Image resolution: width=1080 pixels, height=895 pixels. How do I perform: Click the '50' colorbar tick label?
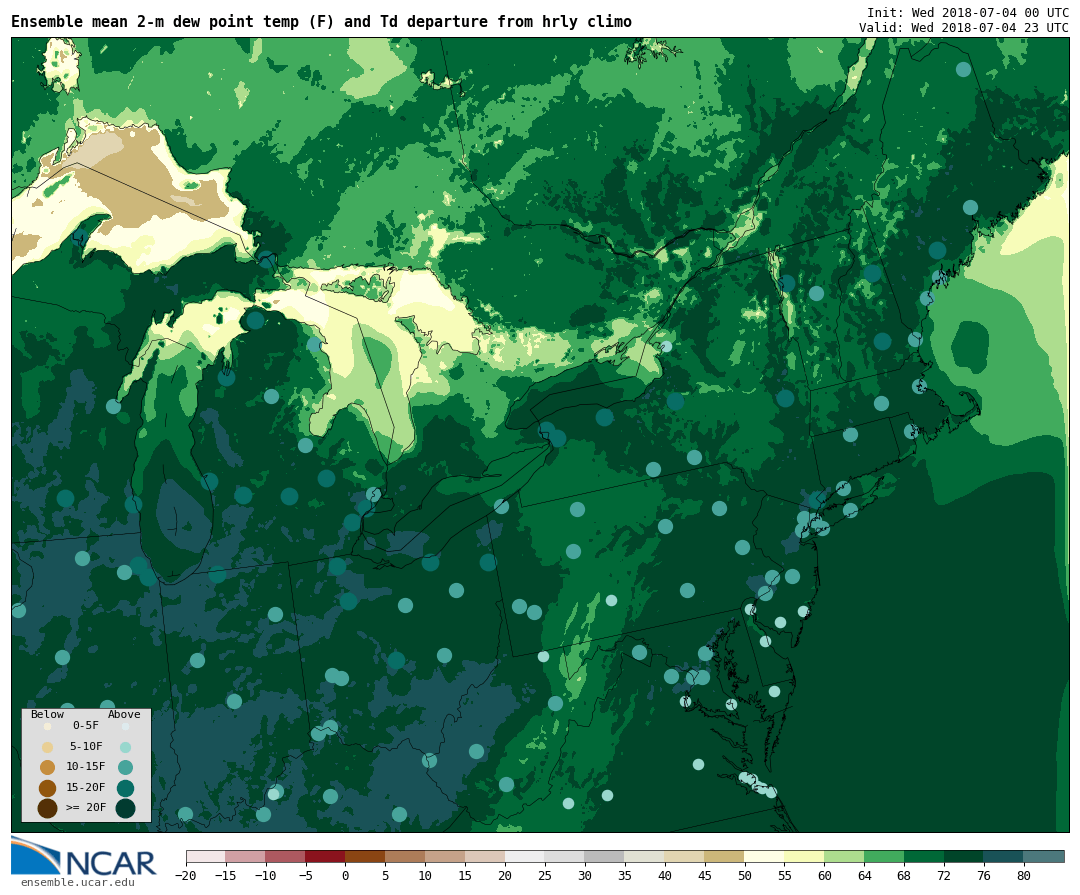(744, 876)
